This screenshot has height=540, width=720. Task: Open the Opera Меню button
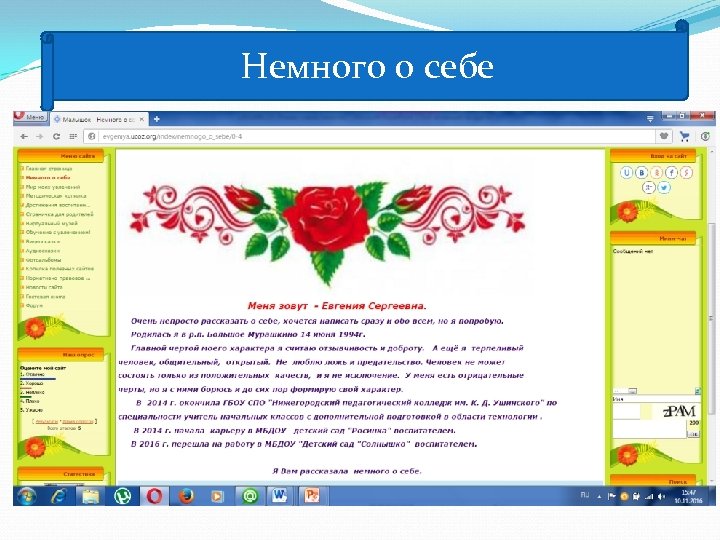(x=30, y=118)
